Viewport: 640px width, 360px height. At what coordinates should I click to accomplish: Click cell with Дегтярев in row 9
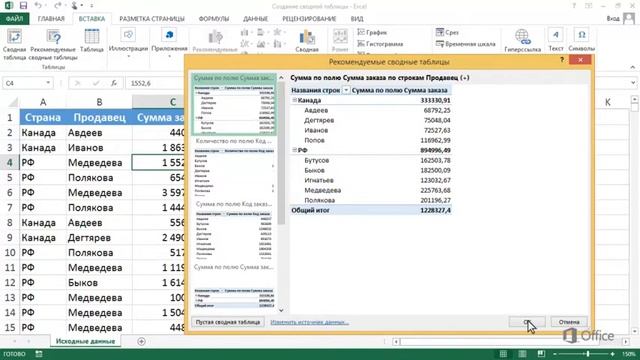[x=99, y=238]
